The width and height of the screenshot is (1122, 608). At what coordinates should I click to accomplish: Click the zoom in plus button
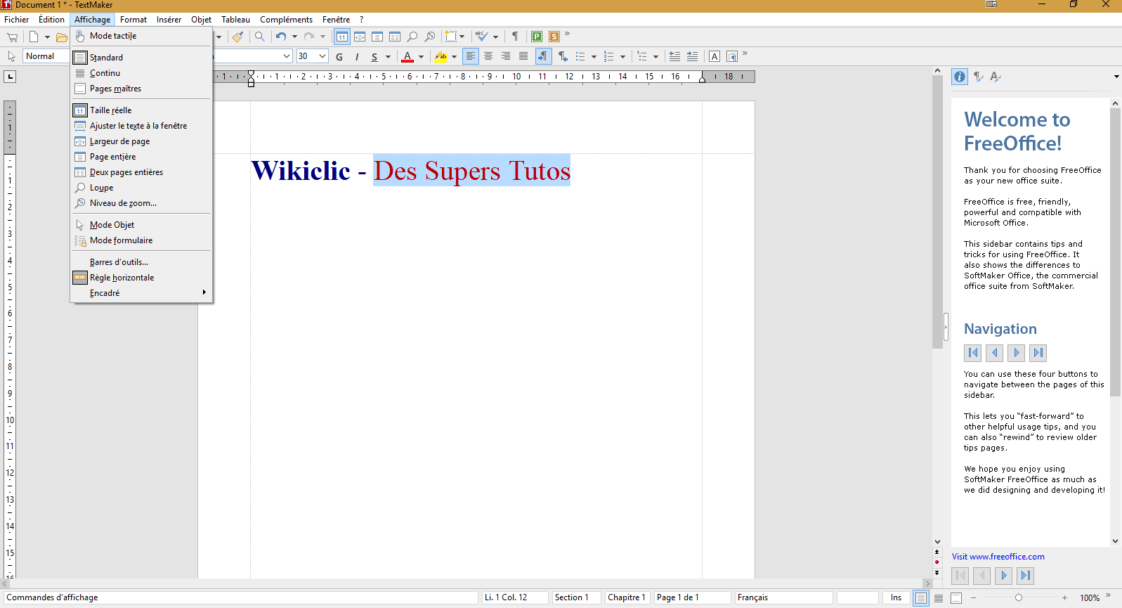[x=1065, y=597]
